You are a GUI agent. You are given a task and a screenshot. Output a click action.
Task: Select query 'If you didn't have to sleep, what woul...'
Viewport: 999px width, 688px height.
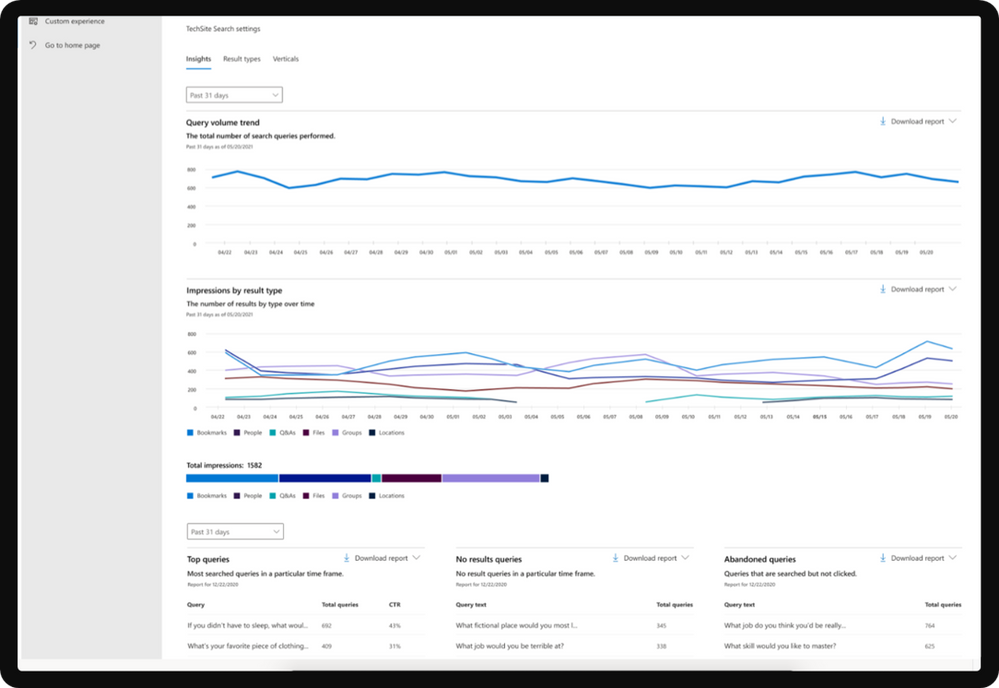[248, 626]
